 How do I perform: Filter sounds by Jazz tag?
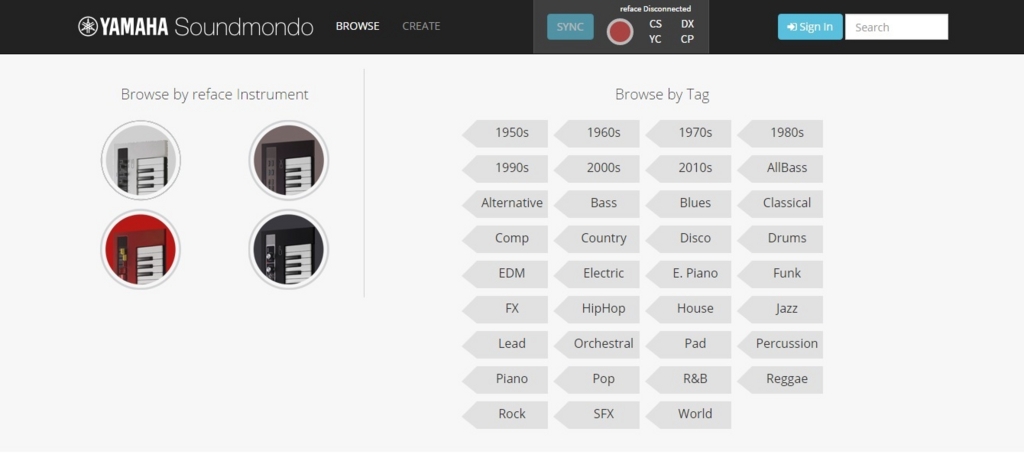[780, 309]
